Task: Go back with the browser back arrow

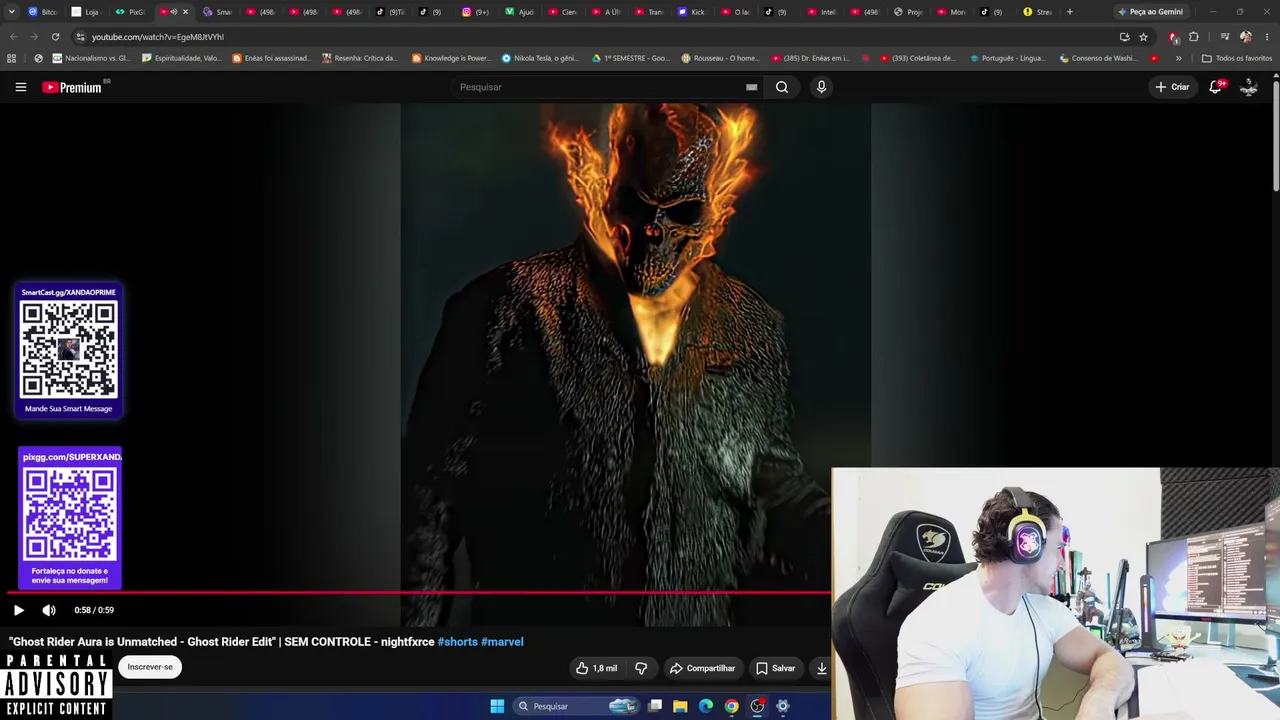Action: tap(13, 37)
